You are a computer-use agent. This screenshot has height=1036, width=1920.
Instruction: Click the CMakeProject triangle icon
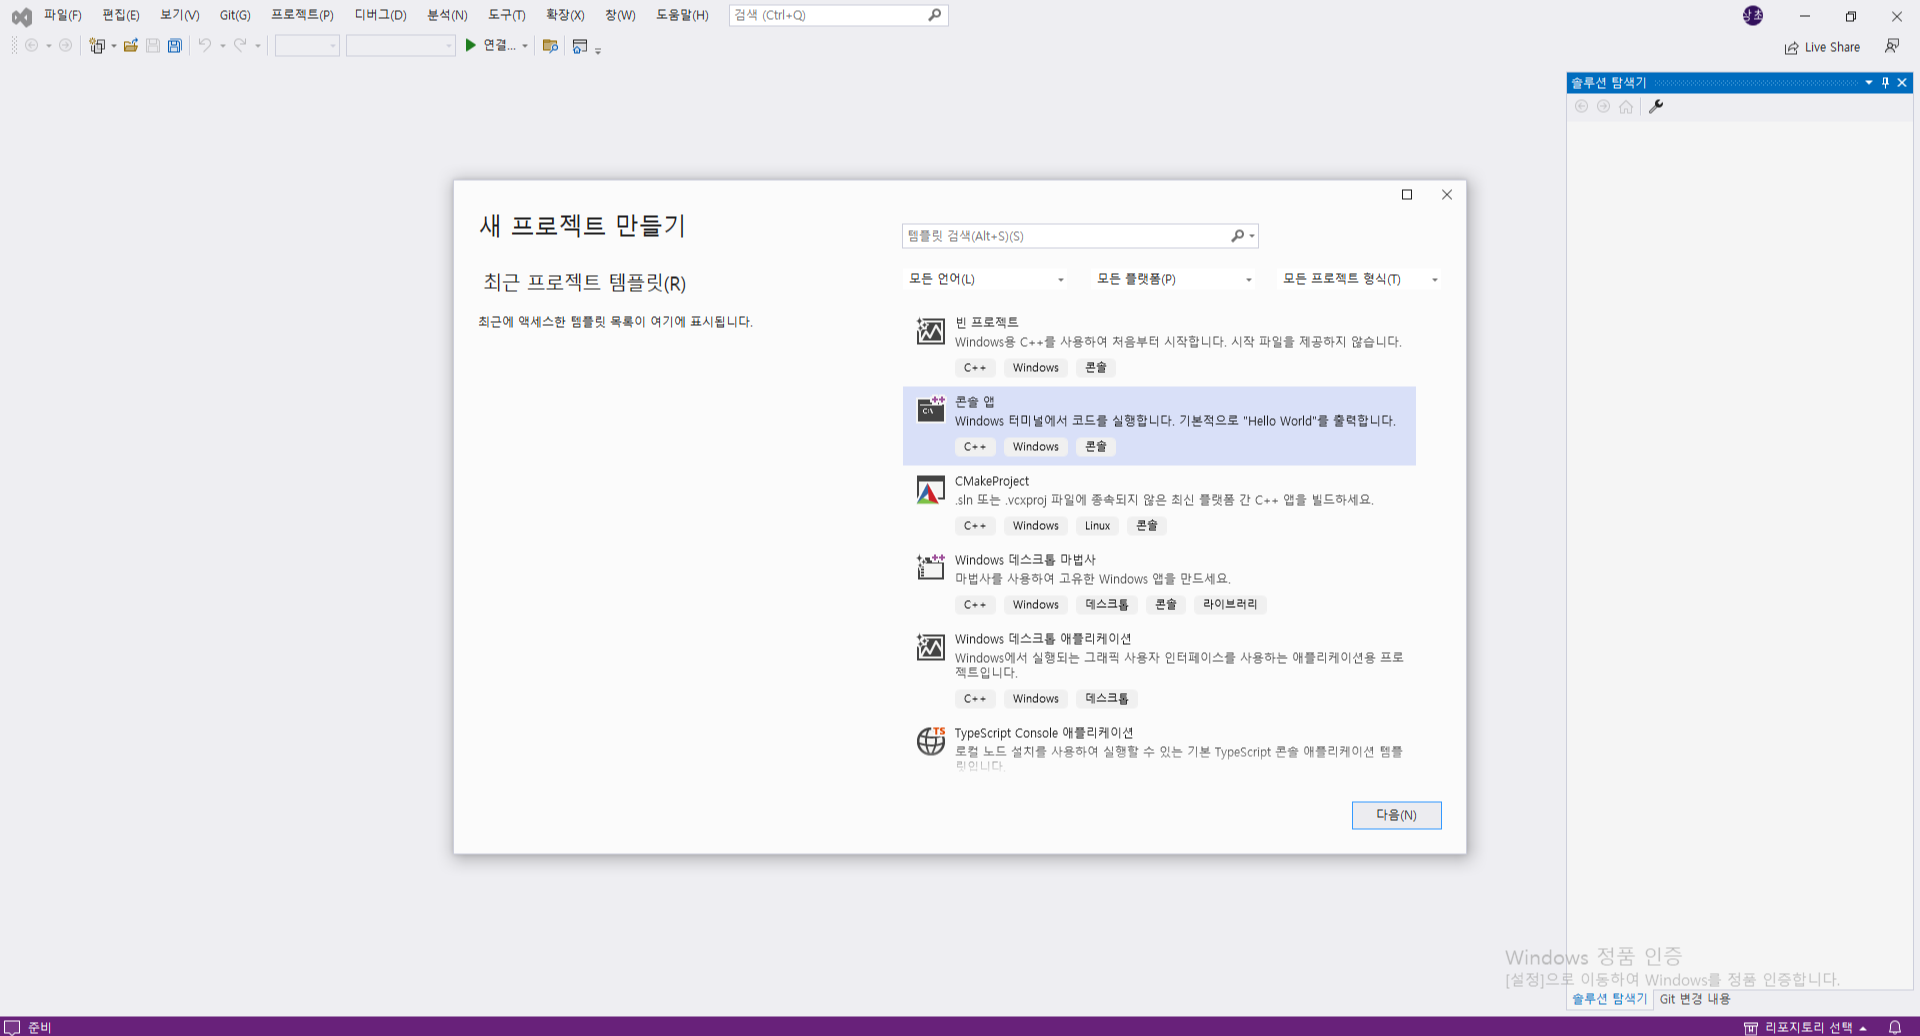[x=930, y=490]
